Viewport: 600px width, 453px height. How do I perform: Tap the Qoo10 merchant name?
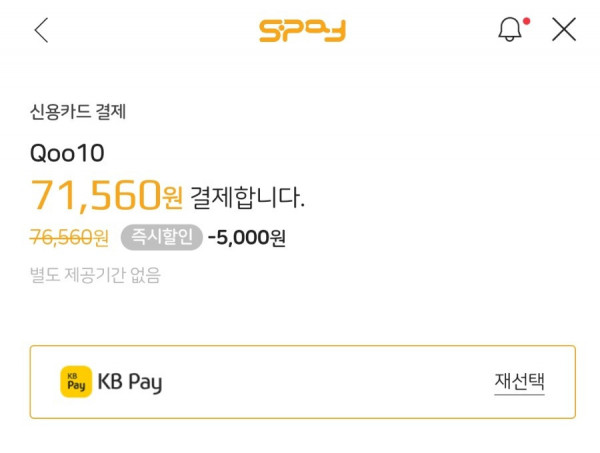click(x=67, y=153)
